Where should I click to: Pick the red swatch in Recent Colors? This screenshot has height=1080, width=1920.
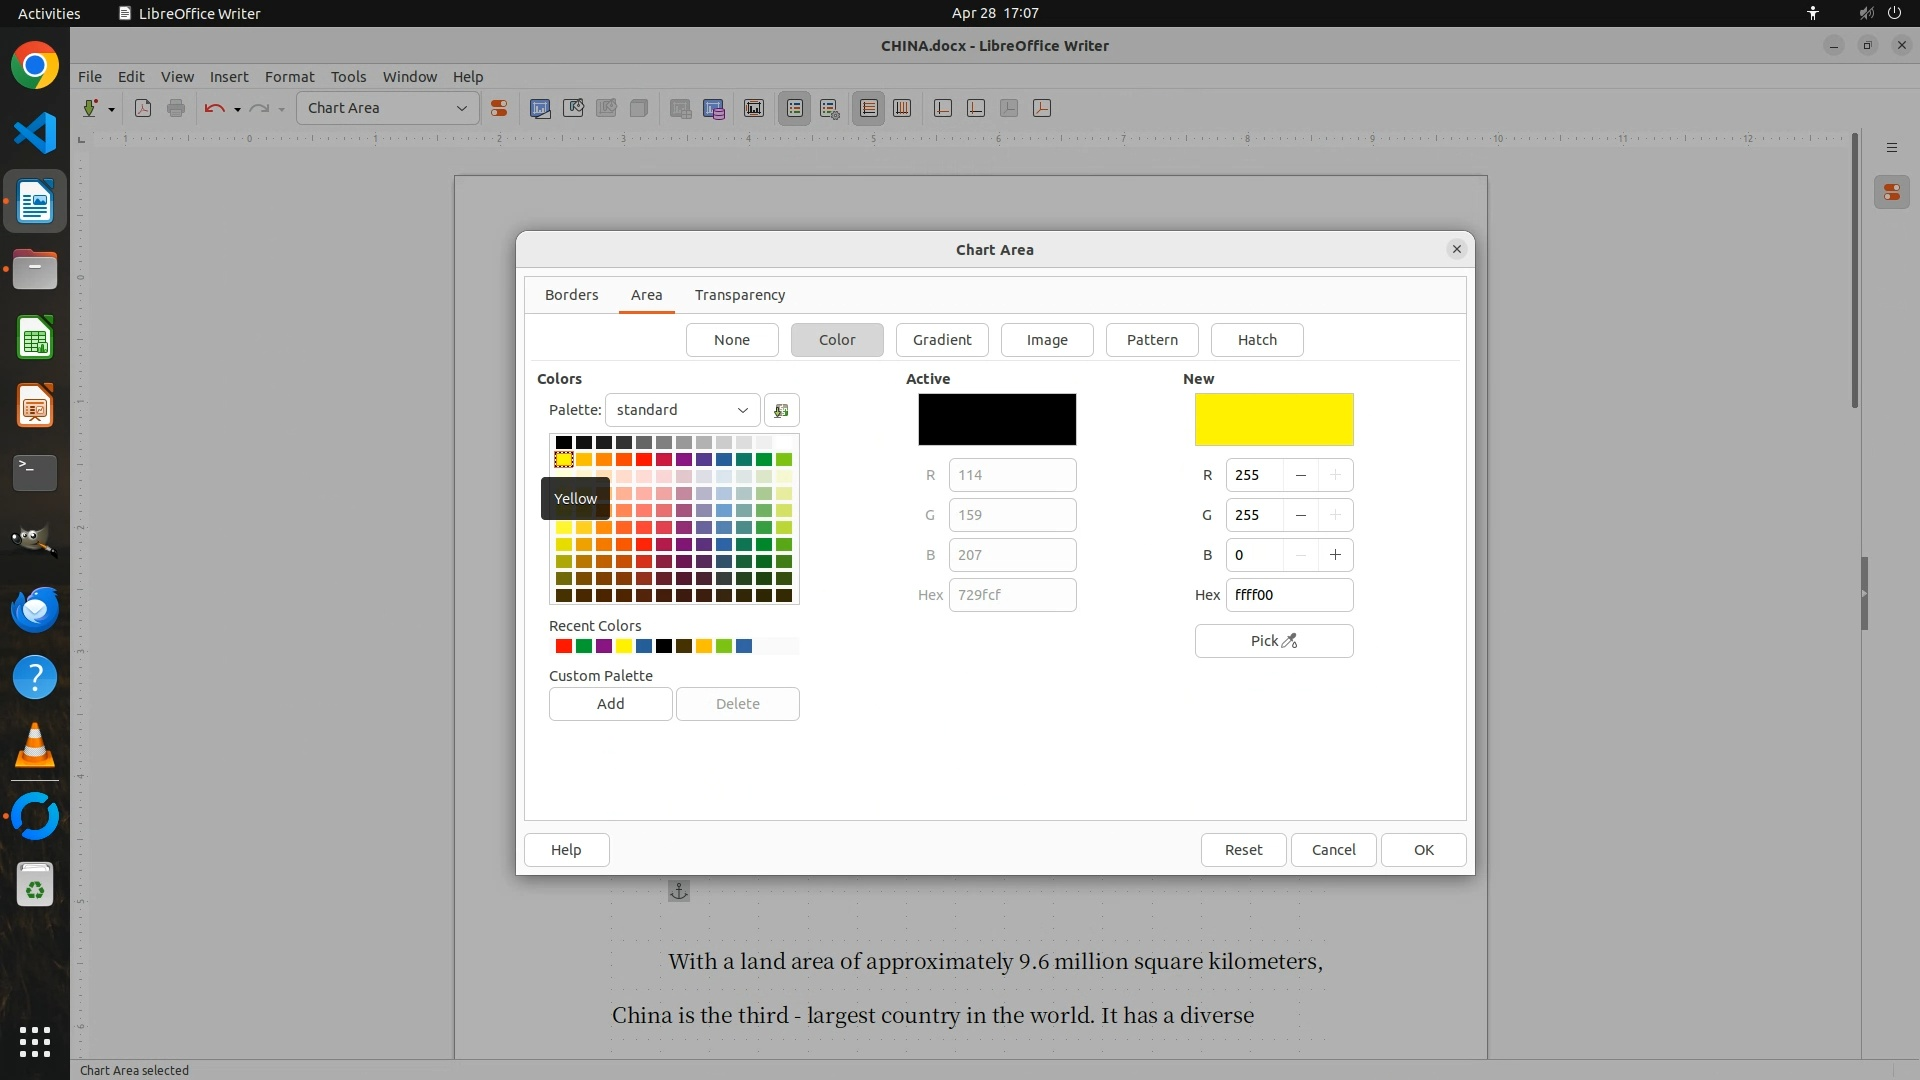click(x=564, y=646)
